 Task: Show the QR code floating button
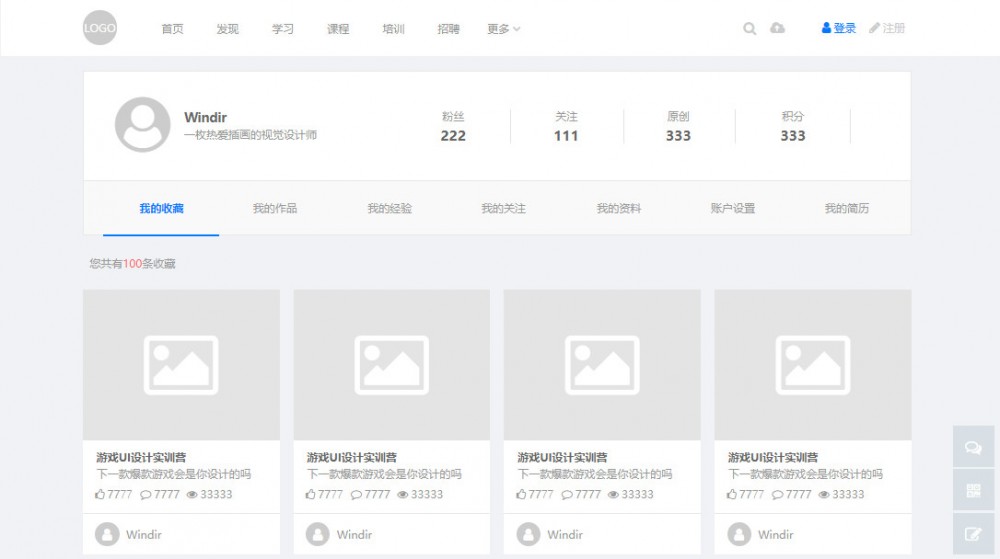tap(973, 490)
